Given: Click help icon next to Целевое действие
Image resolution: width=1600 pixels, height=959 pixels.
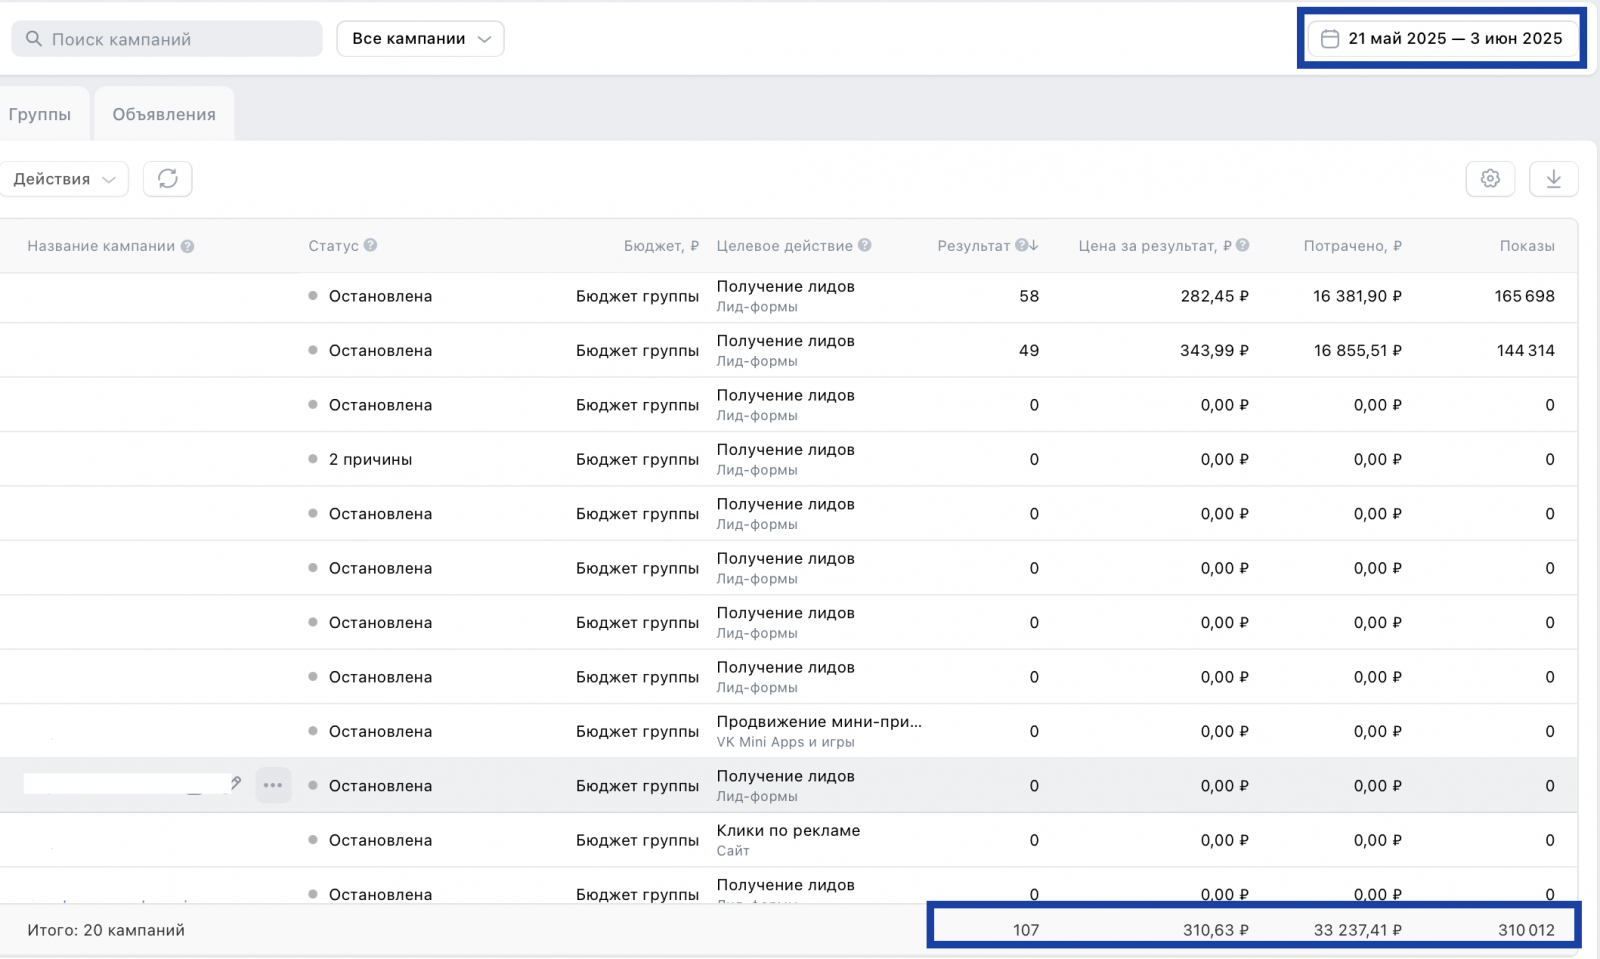Looking at the screenshot, I should [865, 245].
